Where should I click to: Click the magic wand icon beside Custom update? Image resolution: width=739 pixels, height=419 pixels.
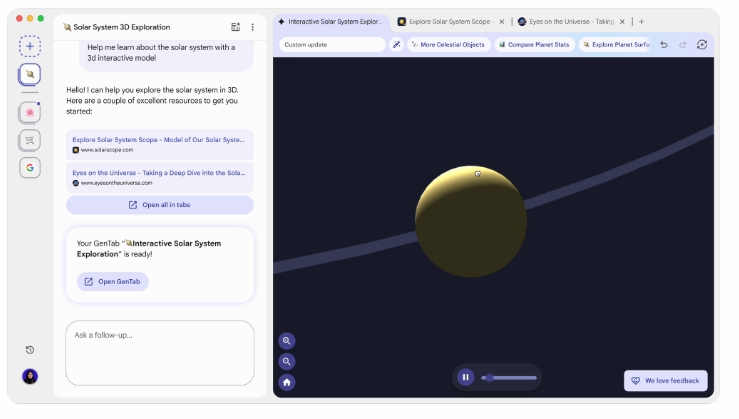point(396,44)
